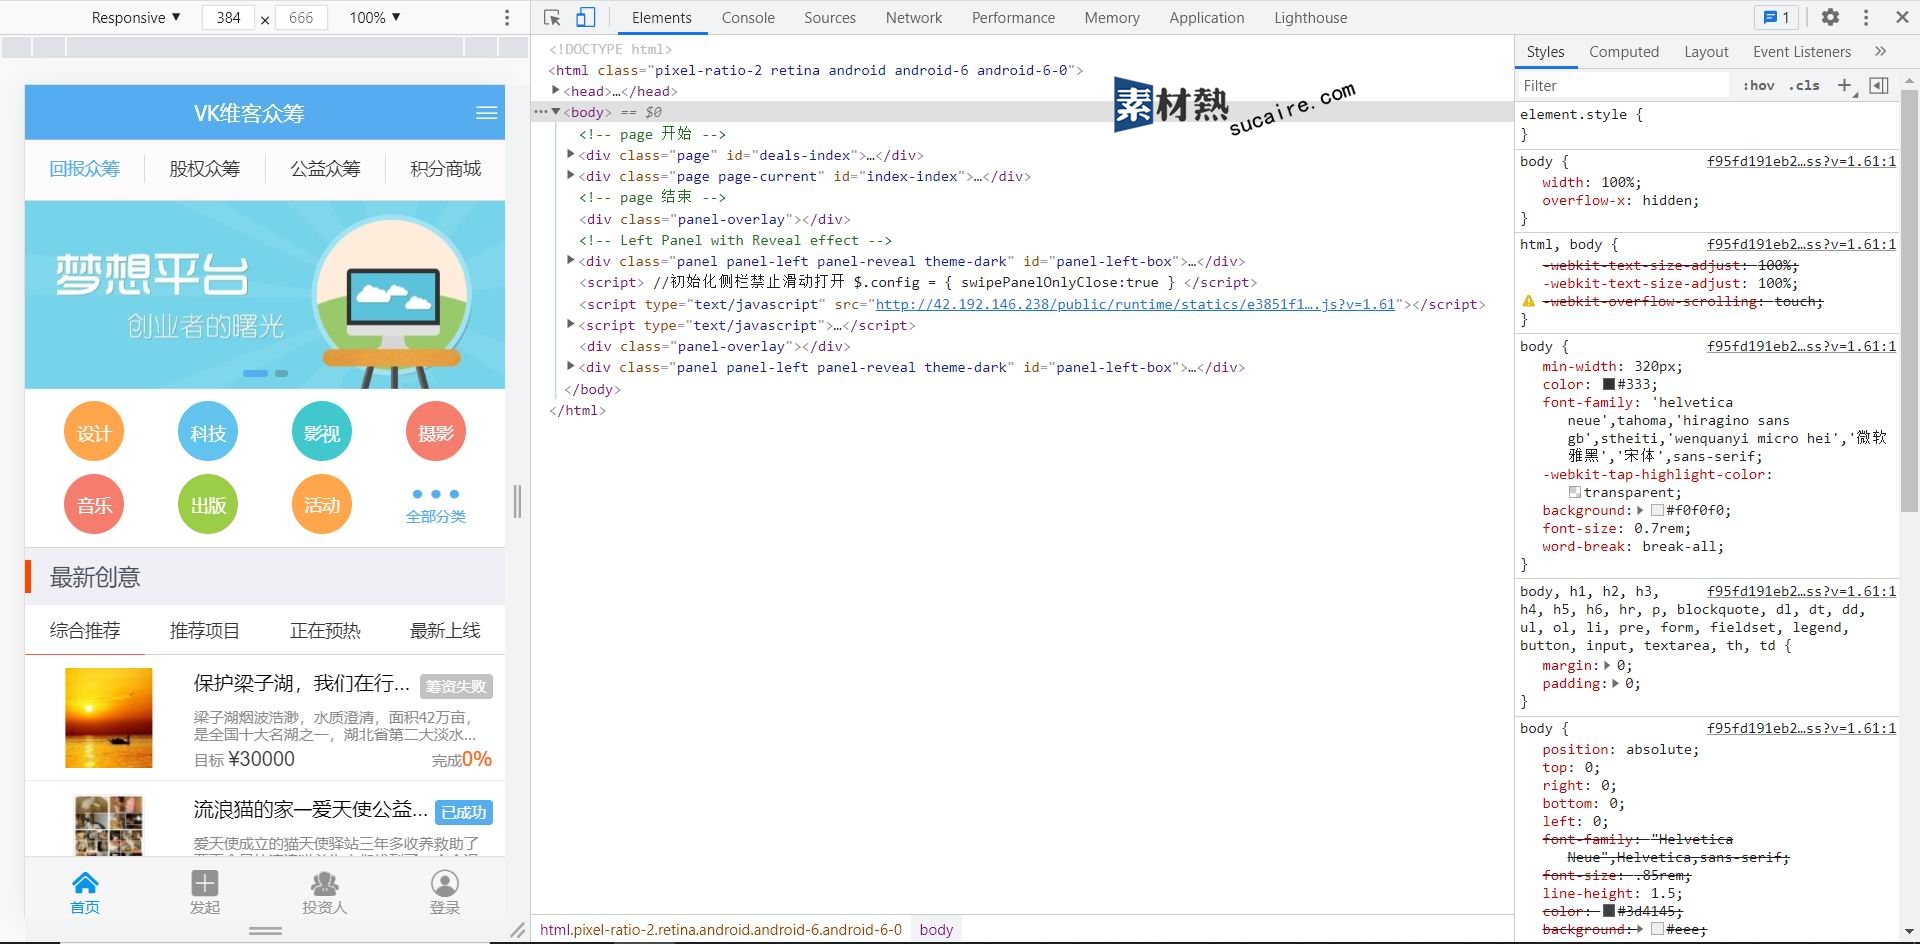1920x944 pixels.
Task: Open the script src URL link
Action: (x=1135, y=304)
